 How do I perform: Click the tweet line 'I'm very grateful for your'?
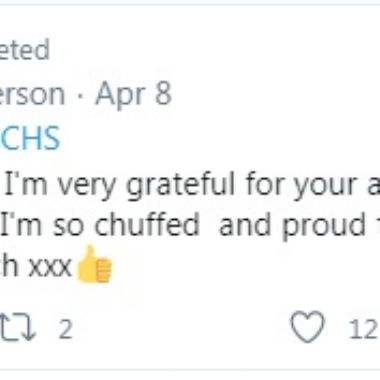[190, 185]
